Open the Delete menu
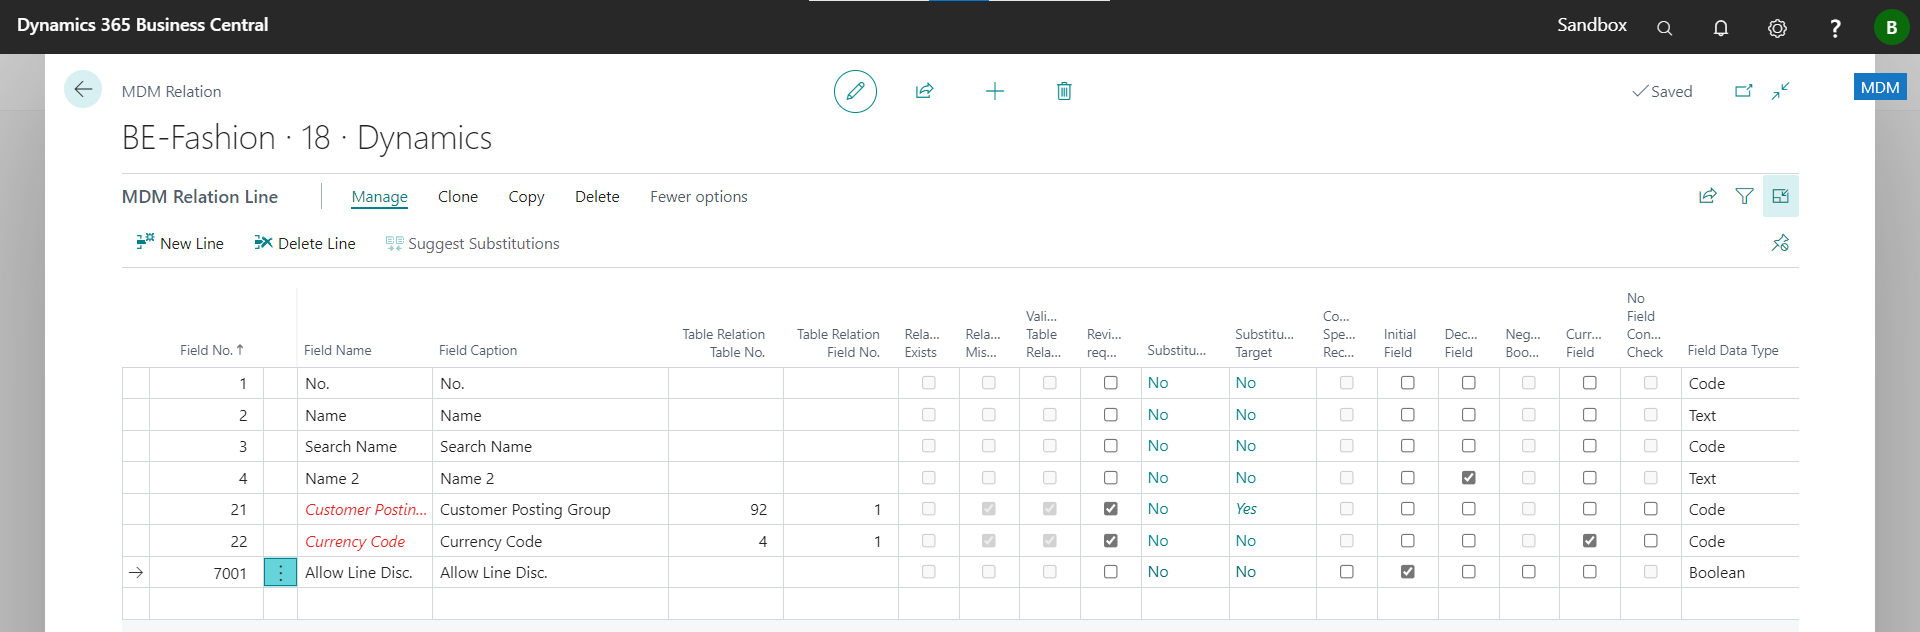This screenshot has height=632, width=1920. [x=597, y=197]
